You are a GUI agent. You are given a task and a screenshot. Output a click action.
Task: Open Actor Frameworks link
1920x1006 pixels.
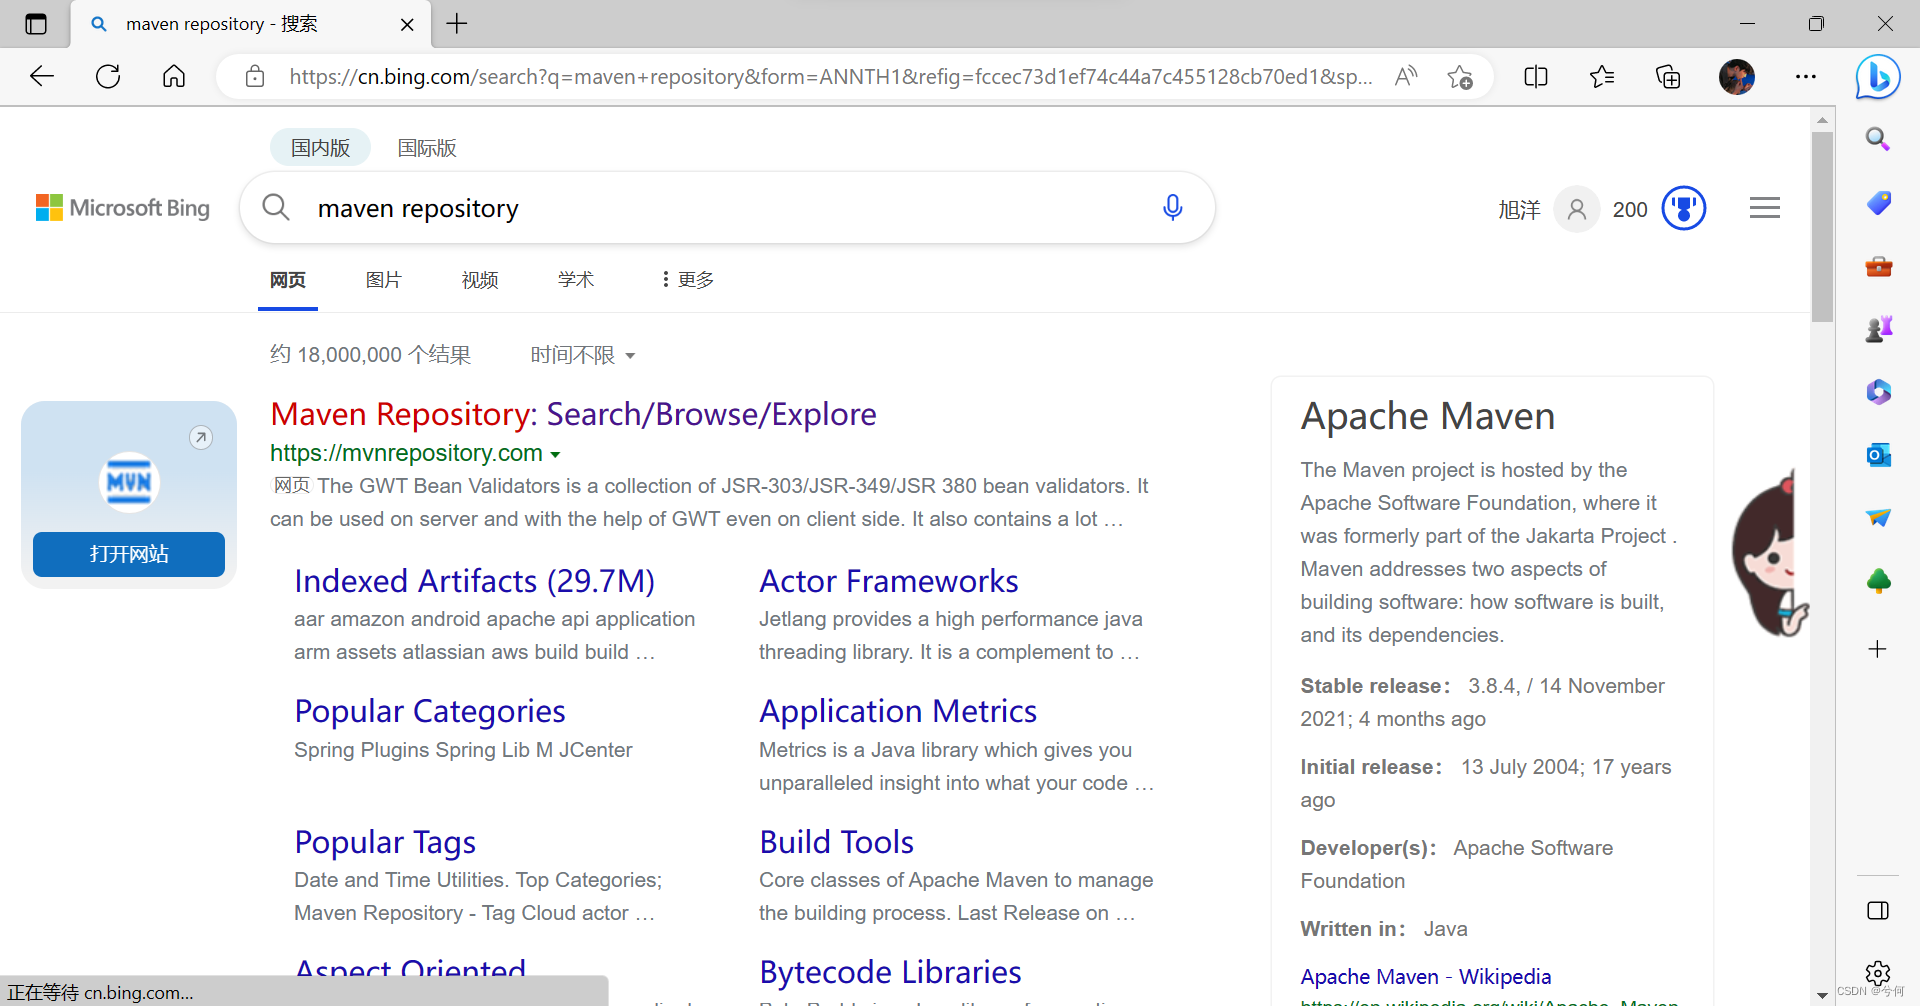(889, 581)
